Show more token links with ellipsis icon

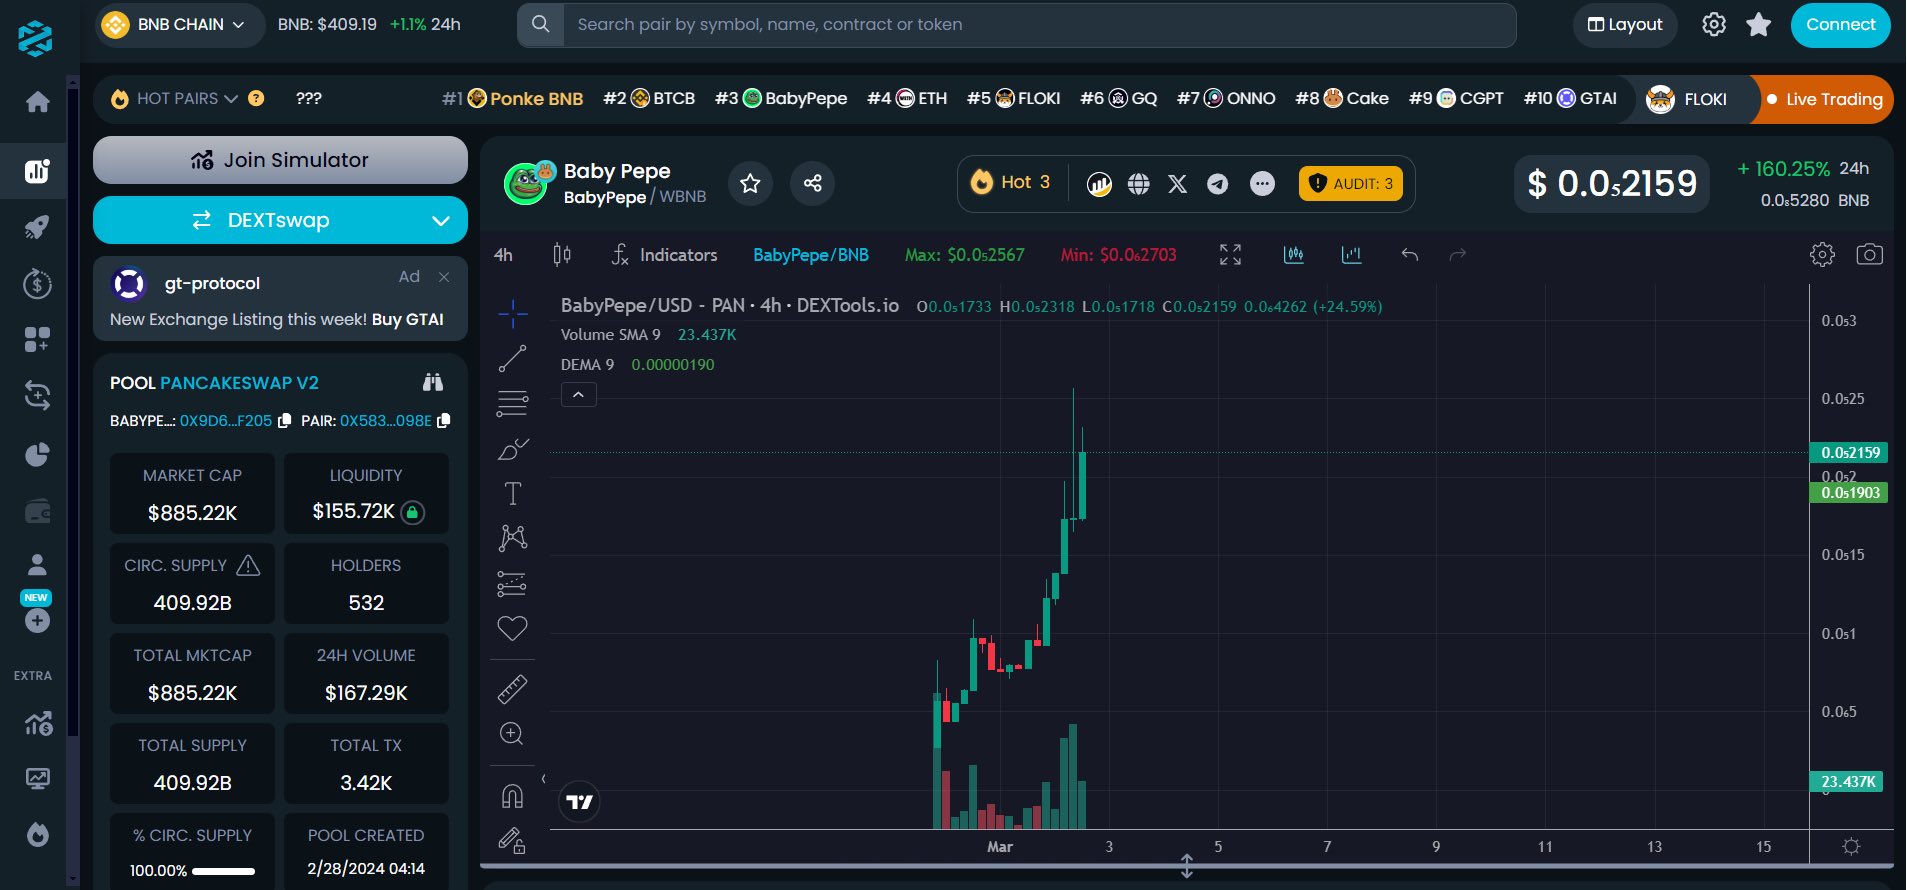pyautogui.click(x=1263, y=184)
